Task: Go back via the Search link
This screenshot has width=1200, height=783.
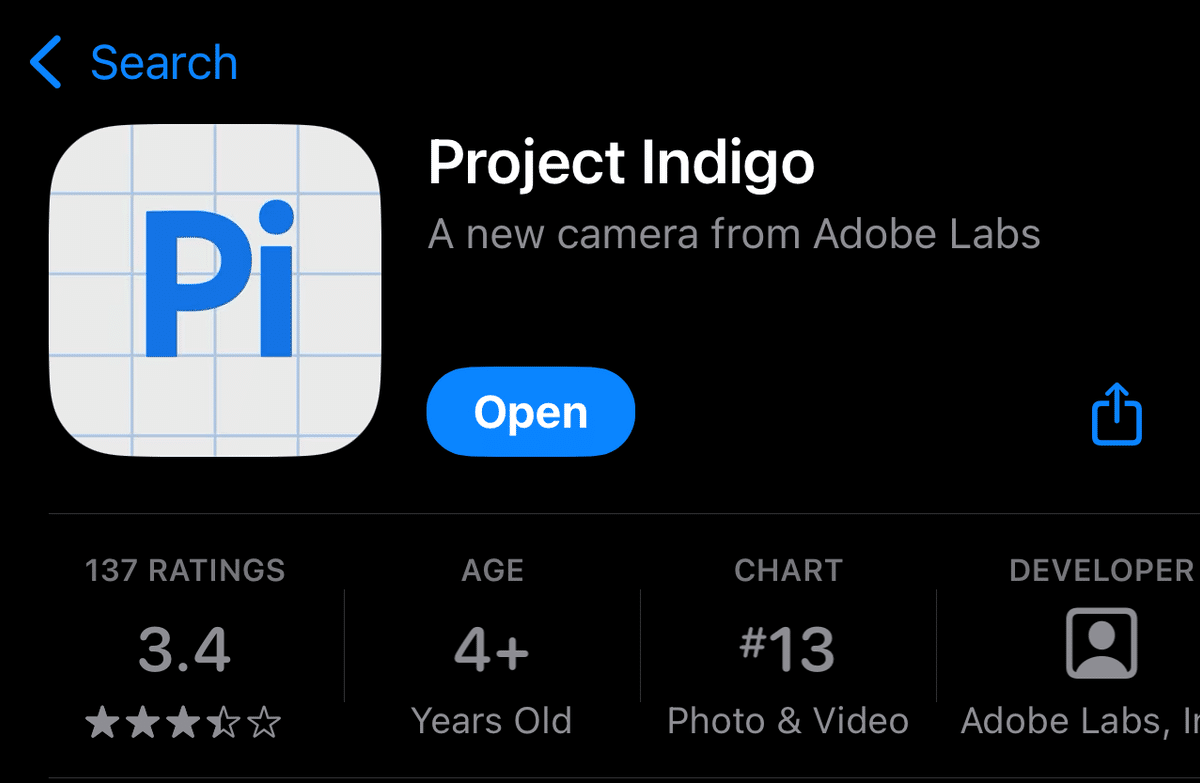Action: pos(163,62)
